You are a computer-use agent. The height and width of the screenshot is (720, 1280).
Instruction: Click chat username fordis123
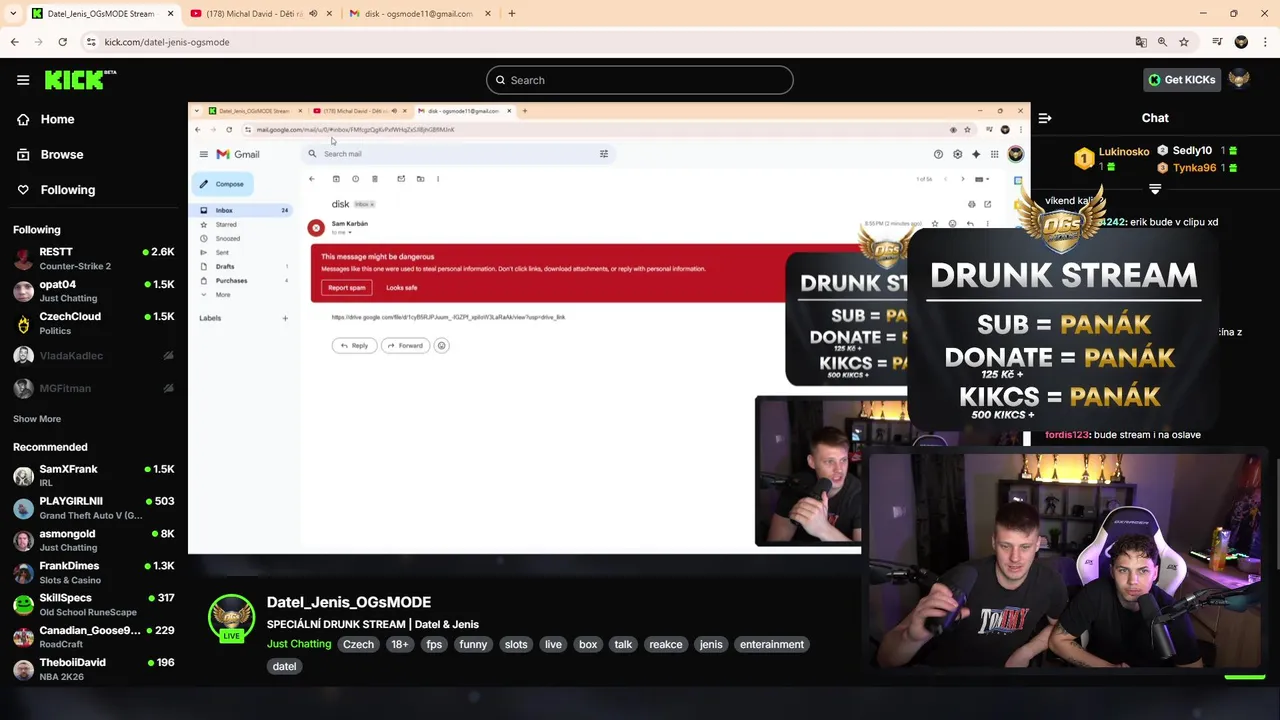point(1066,435)
